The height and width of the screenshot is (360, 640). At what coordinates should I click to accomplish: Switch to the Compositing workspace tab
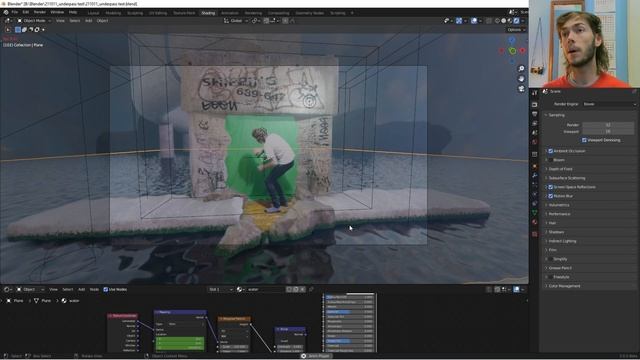click(x=279, y=13)
